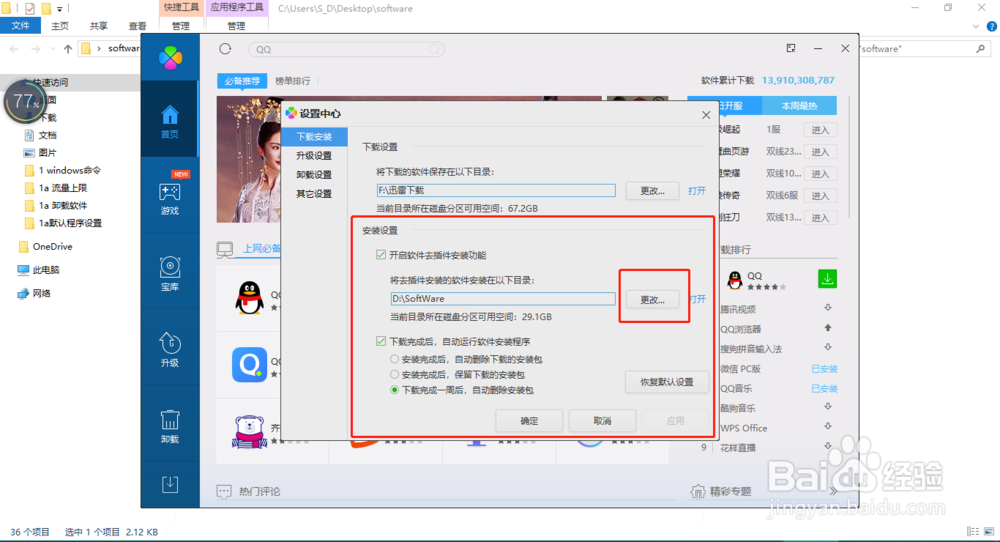Click the F:\迅雷下载 directory field

tap(496, 190)
